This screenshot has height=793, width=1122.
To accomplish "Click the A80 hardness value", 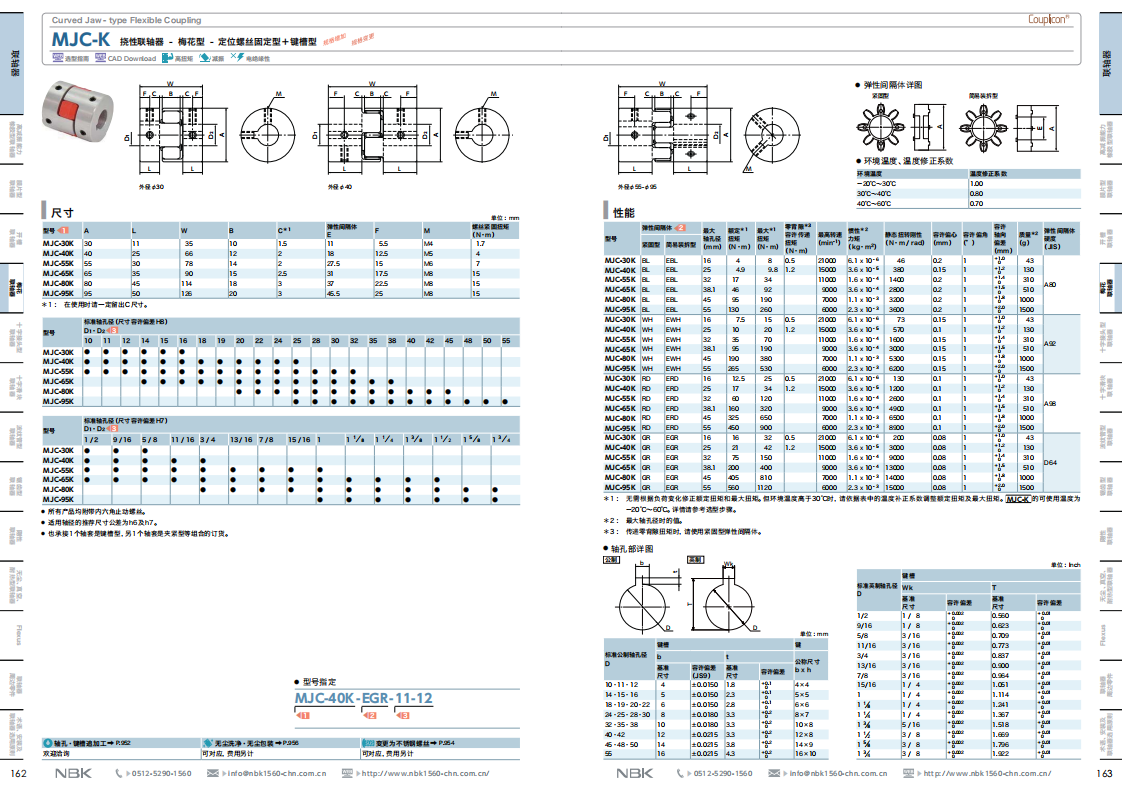I will (1050, 285).
